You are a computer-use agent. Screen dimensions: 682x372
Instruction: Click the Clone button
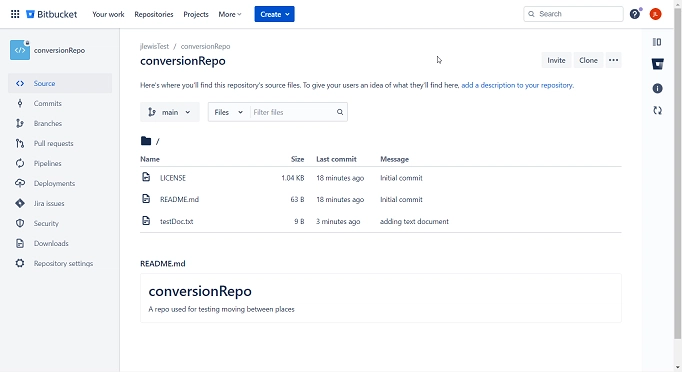pyautogui.click(x=588, y=60)
